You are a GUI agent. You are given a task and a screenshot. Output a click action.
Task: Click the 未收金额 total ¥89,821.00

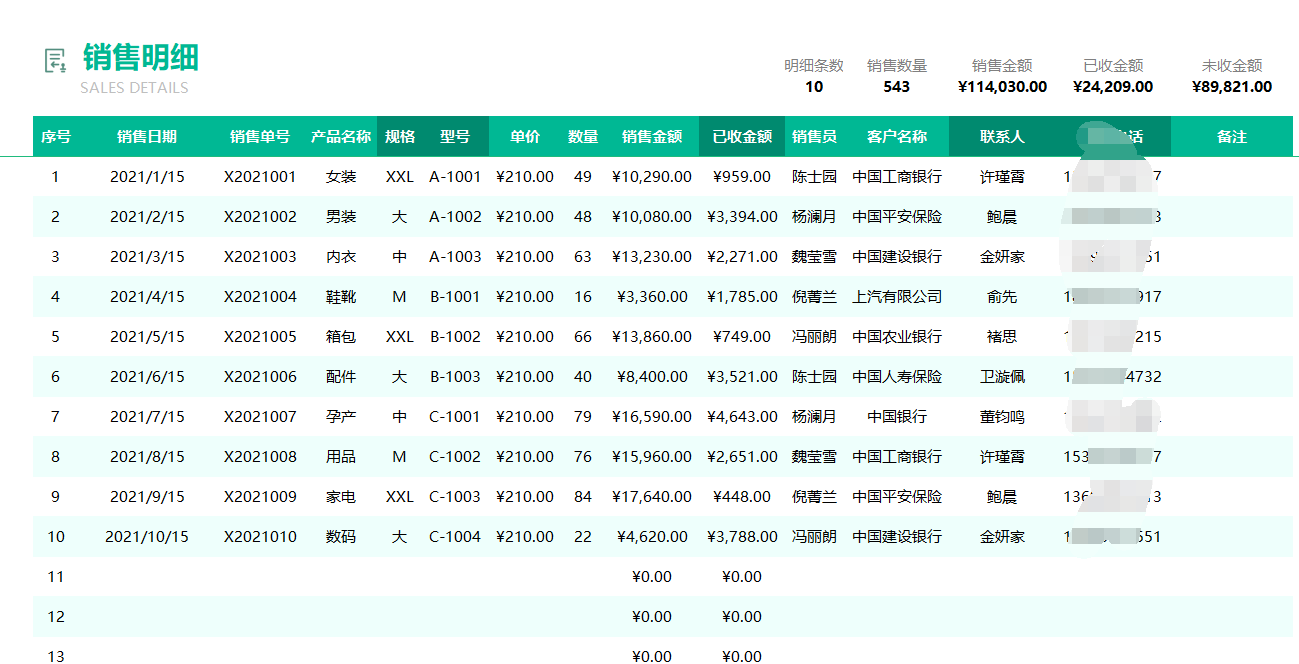point(1232,87)
